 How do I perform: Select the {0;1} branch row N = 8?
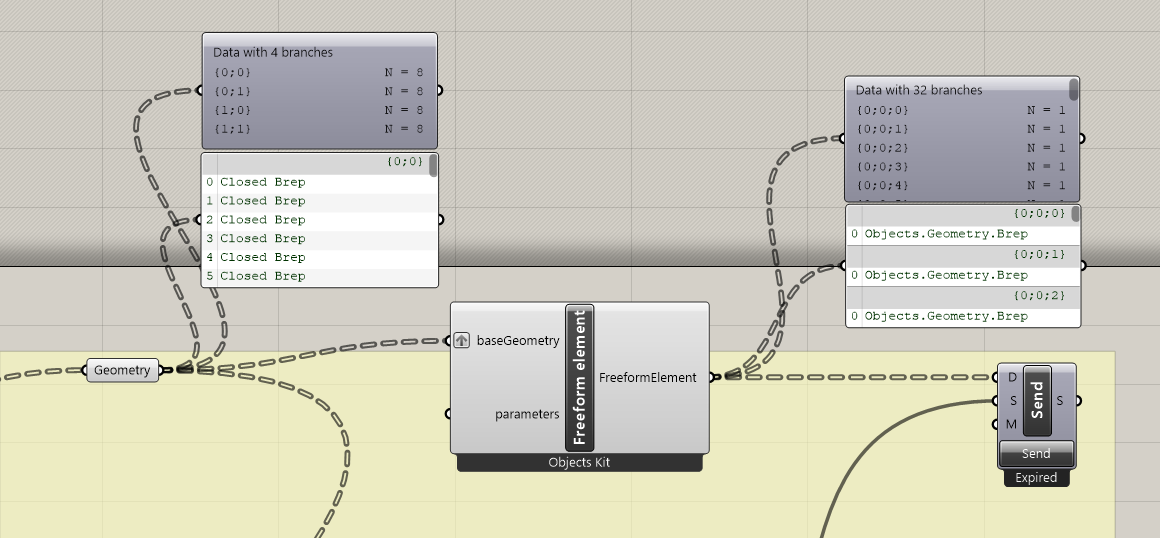[x=319, y=91]
